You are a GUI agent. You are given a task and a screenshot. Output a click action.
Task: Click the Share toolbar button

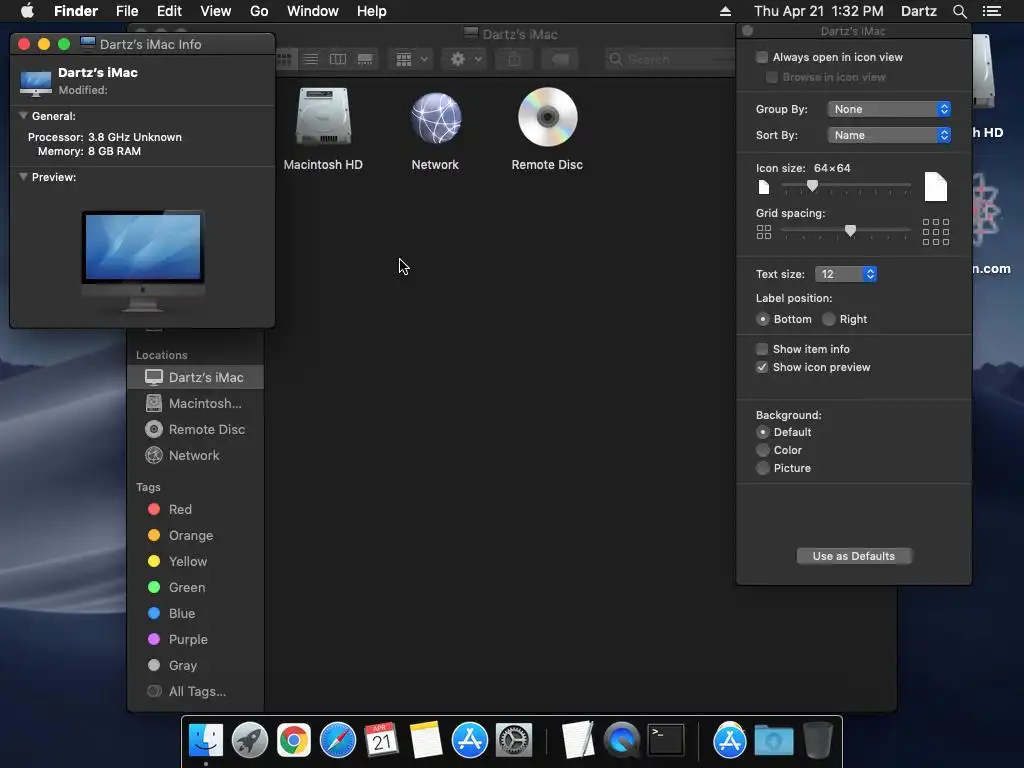point(515,59)
